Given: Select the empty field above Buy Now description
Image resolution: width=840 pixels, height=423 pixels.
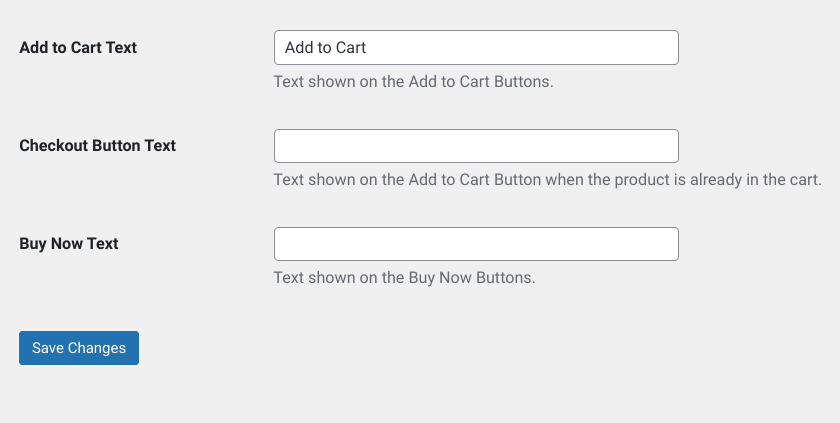Looking at the screenshot, I should [476, 244].
